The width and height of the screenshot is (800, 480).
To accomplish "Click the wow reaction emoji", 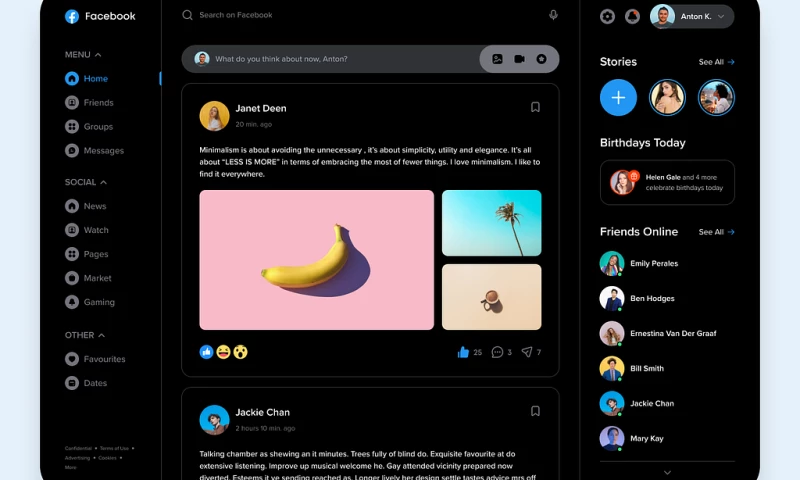I will pyautogui.click(x=240, y=352).
